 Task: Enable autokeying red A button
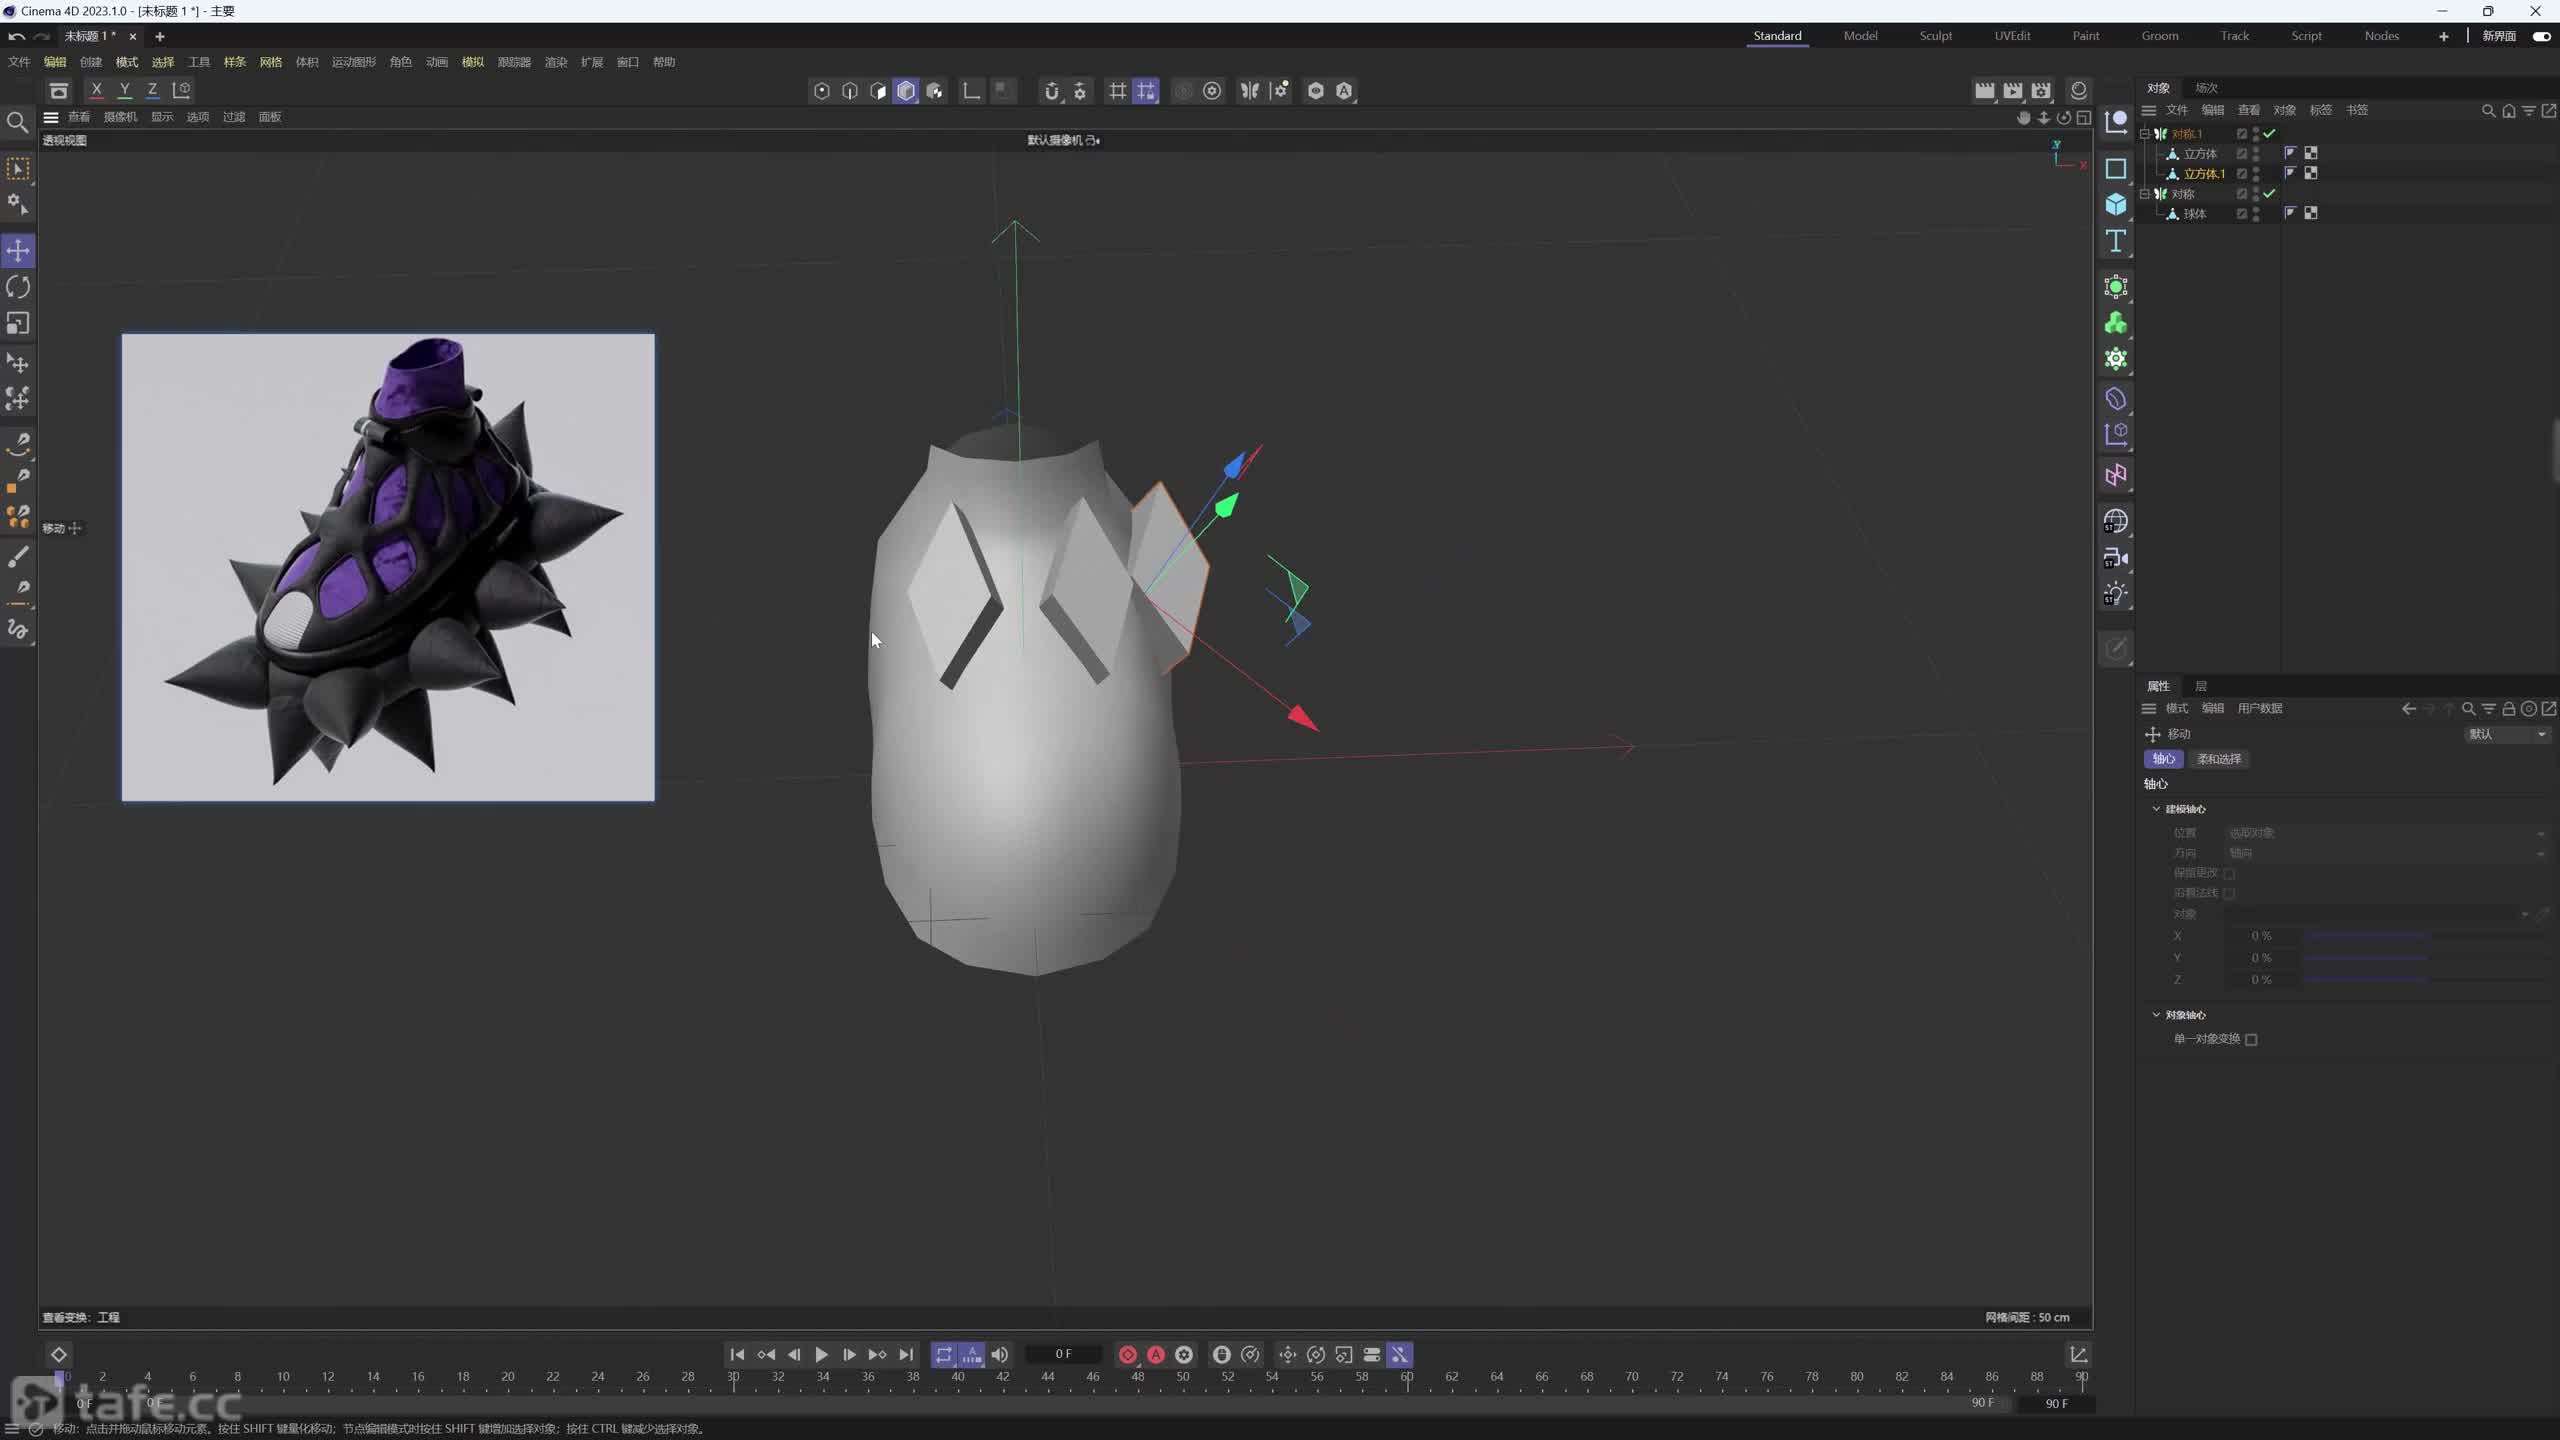[x=1156, y=1354]
